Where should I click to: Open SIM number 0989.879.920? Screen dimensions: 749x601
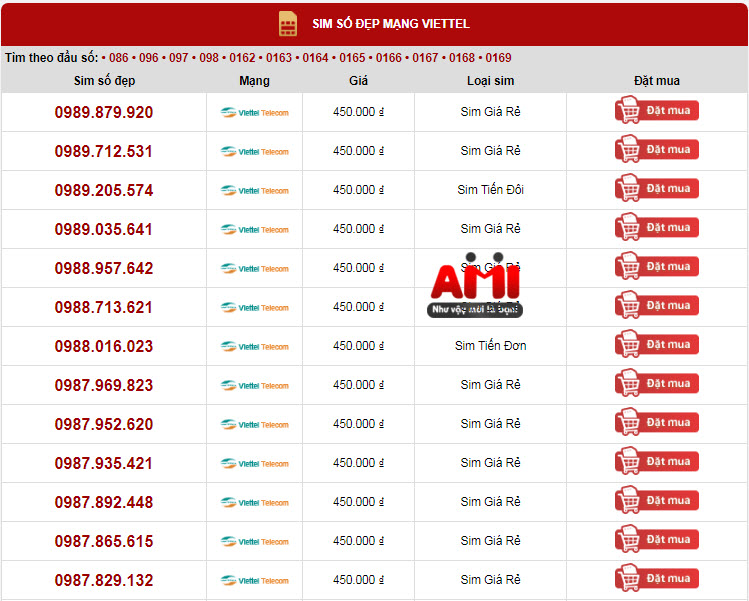click(104, 112)
